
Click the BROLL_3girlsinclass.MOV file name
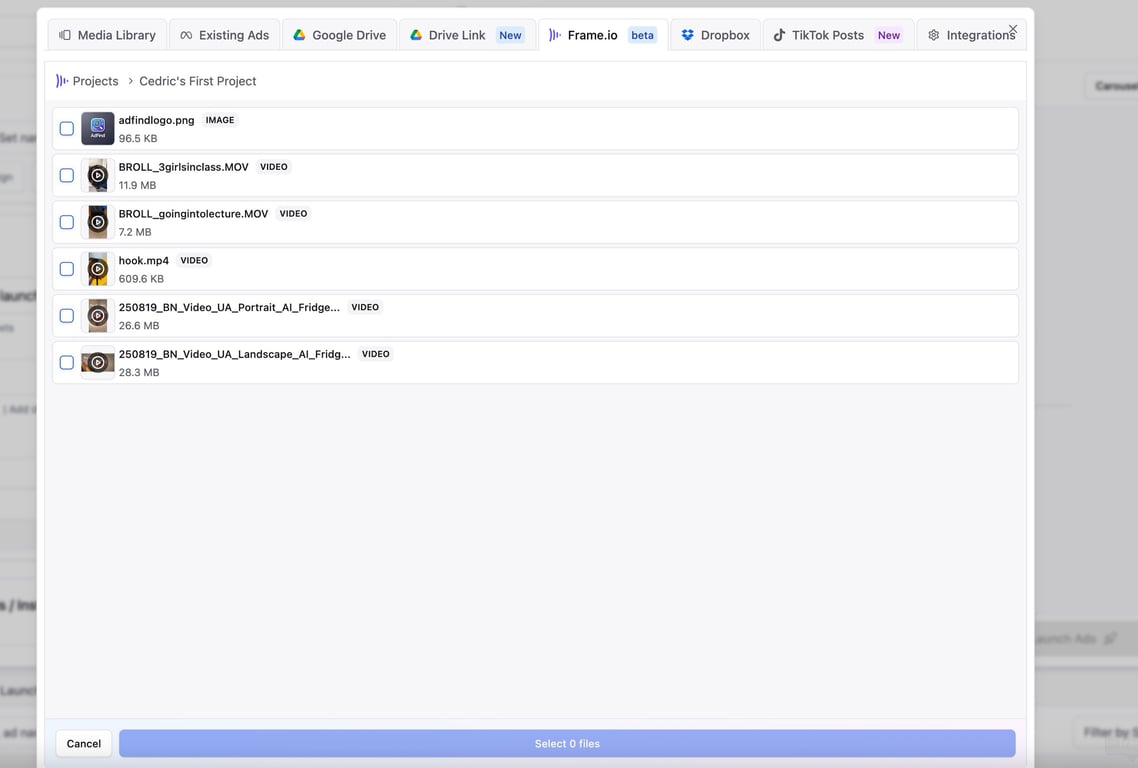[184, 167]
